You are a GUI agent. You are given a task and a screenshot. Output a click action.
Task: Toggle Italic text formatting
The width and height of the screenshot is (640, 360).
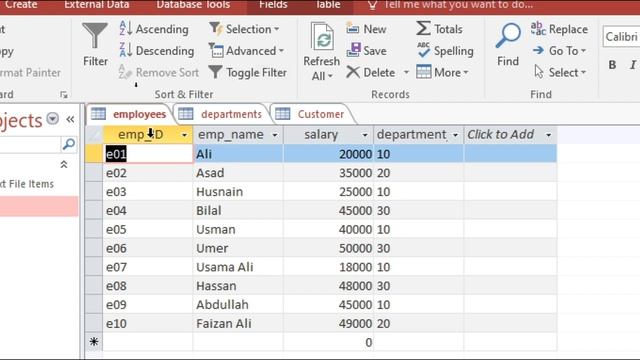[633, 64]
